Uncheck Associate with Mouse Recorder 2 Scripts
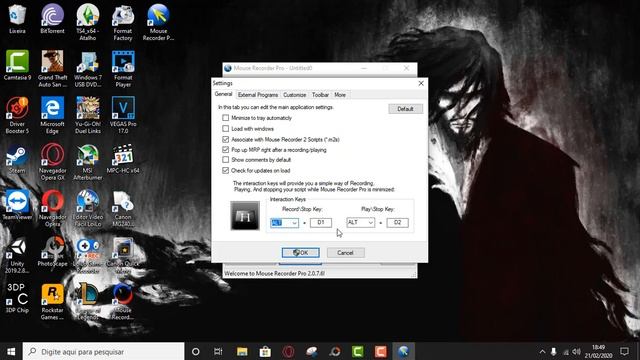The width and height of the screenshot is (640, 360). tap(225, 140)
